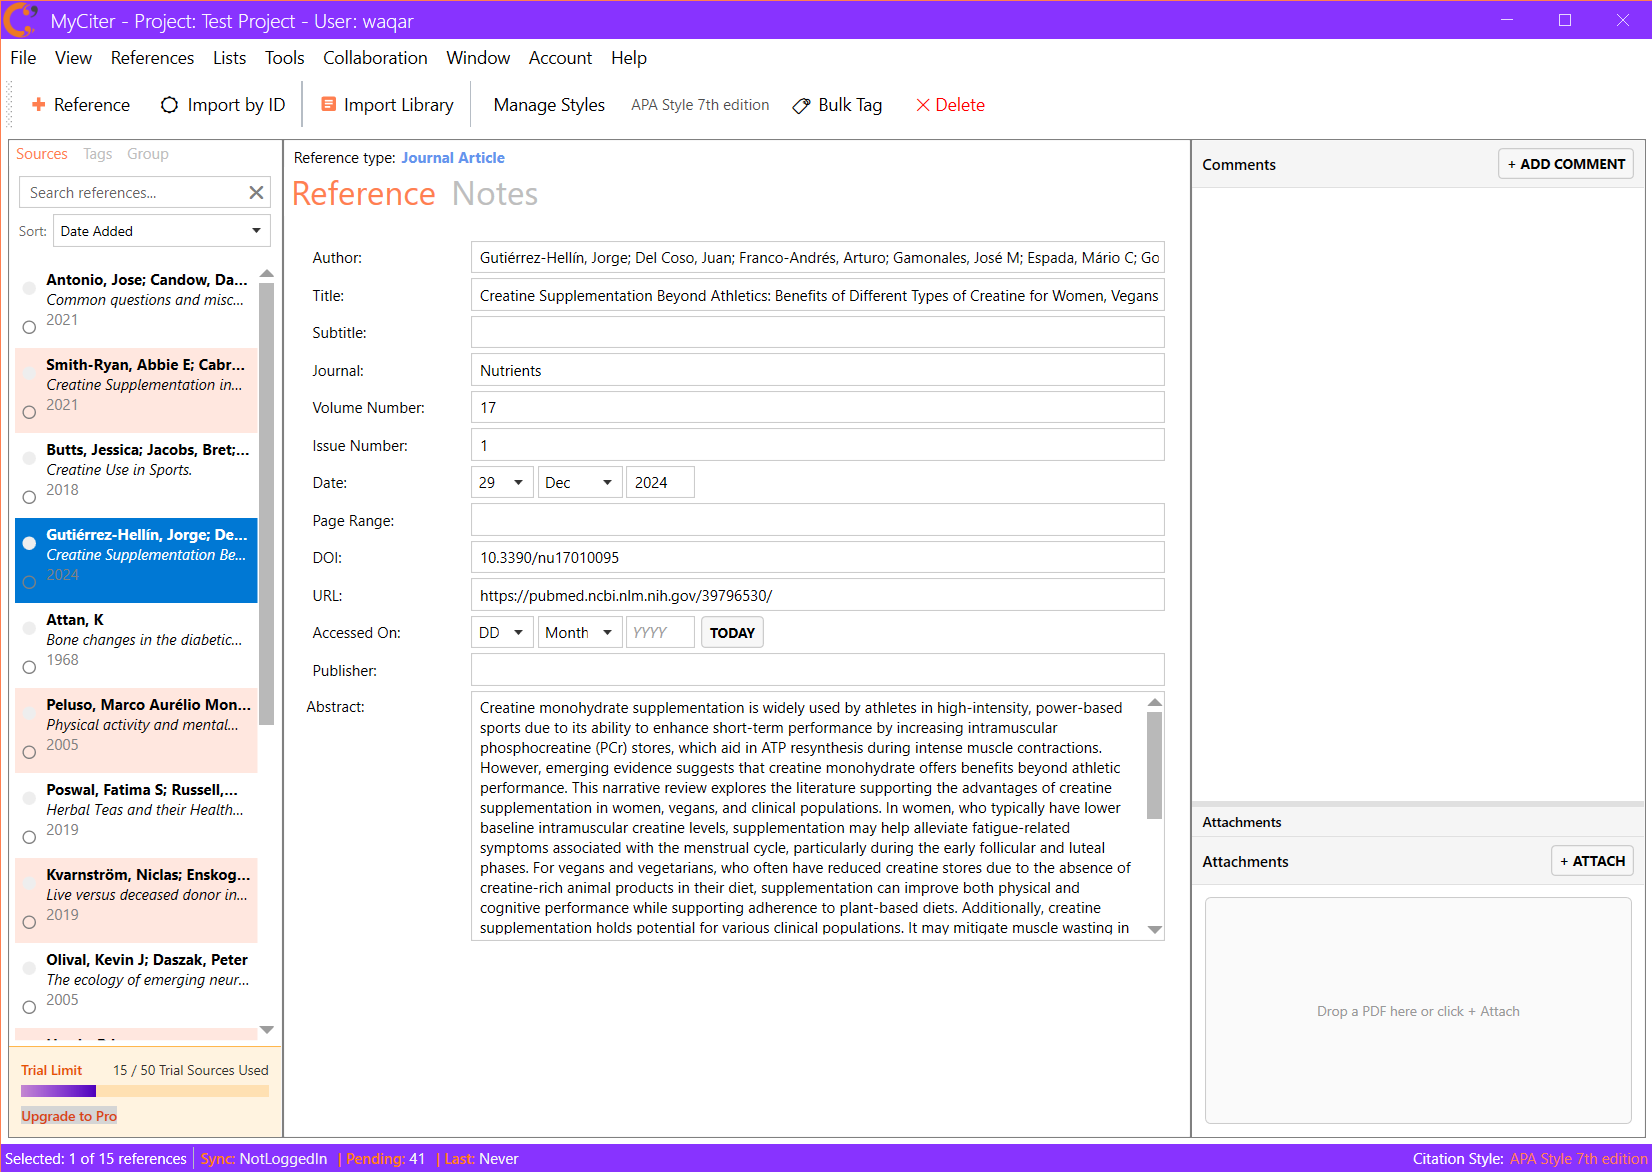Open the File menu
This screenshot has width=1652, height=1172.
coord(23,58)
